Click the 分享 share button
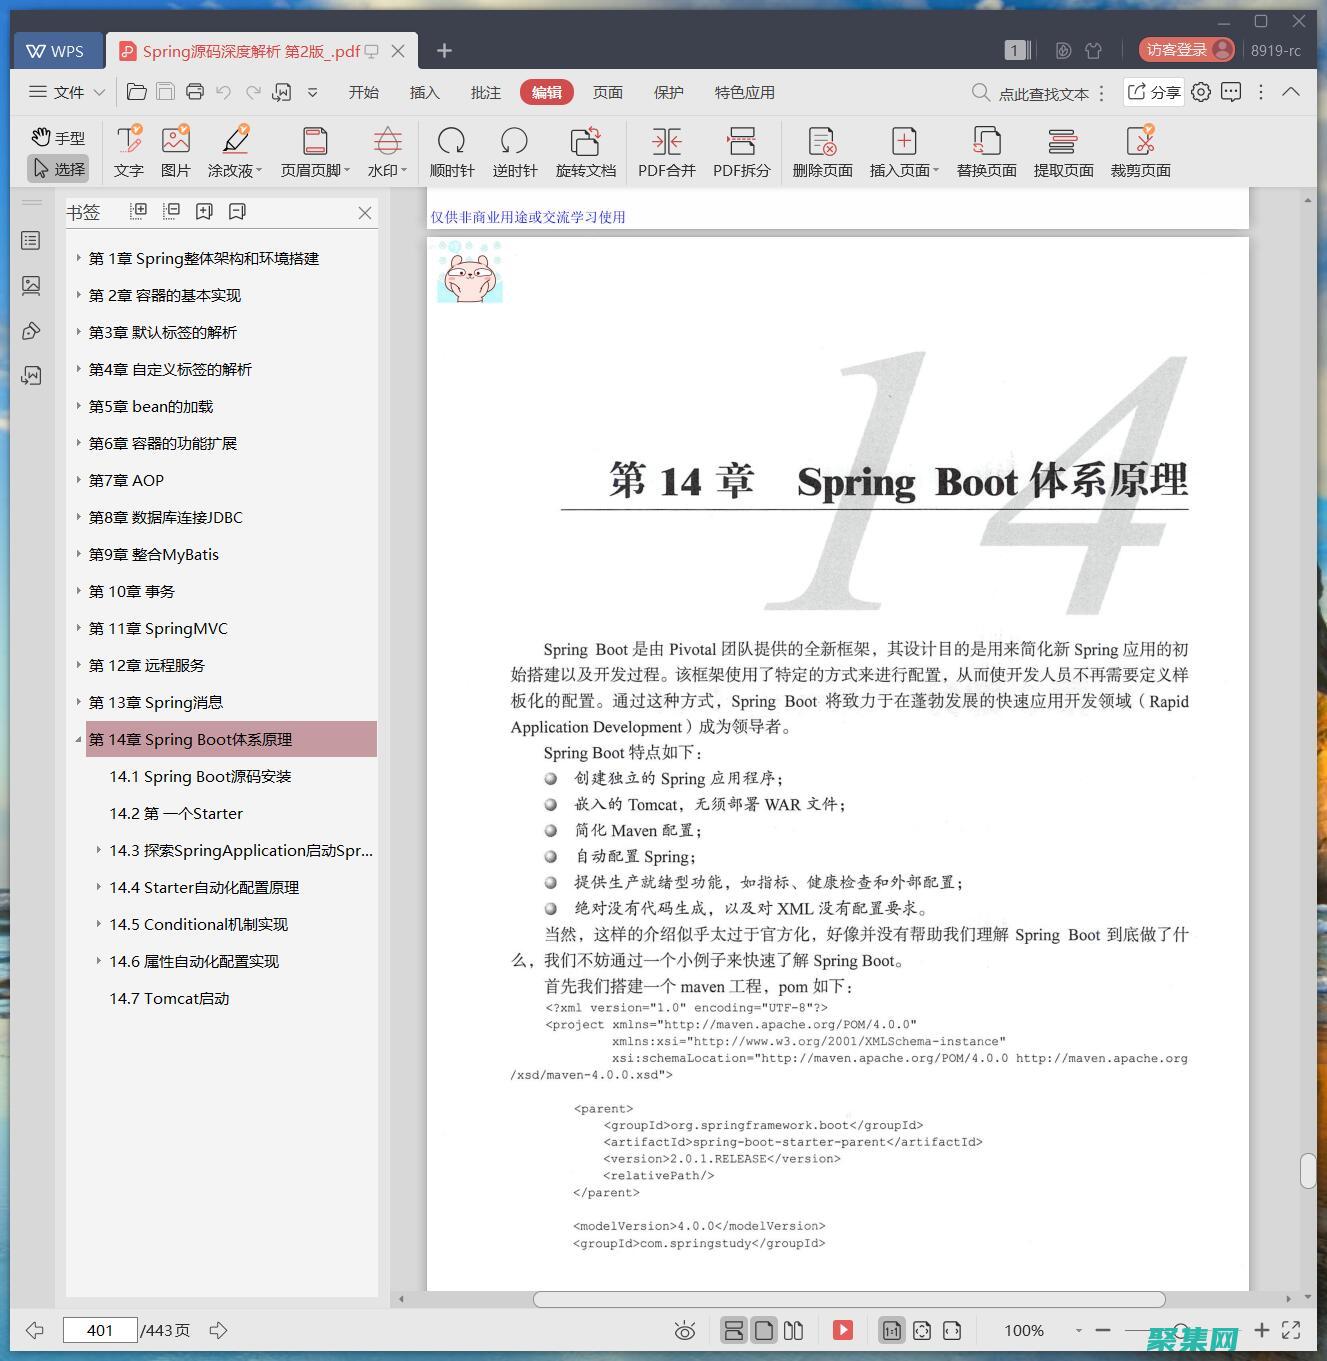The image size is (1327, 1361). coord(1152,92)
